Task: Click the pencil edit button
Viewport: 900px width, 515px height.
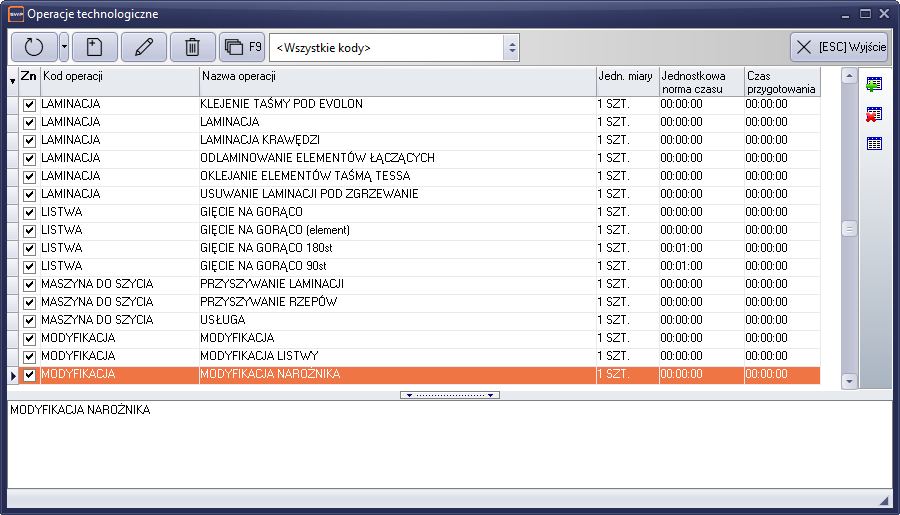Action: coord(144,47)
